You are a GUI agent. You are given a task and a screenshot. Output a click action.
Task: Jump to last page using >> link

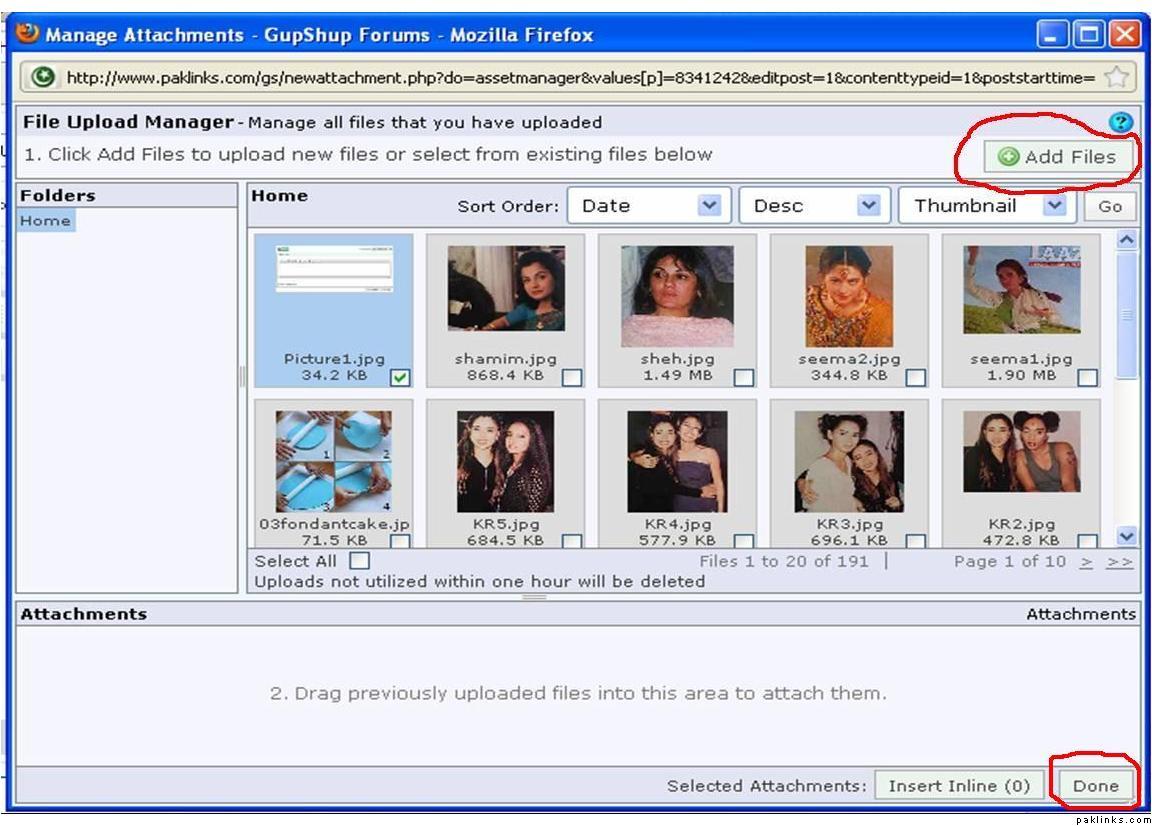click(1120, 561)
